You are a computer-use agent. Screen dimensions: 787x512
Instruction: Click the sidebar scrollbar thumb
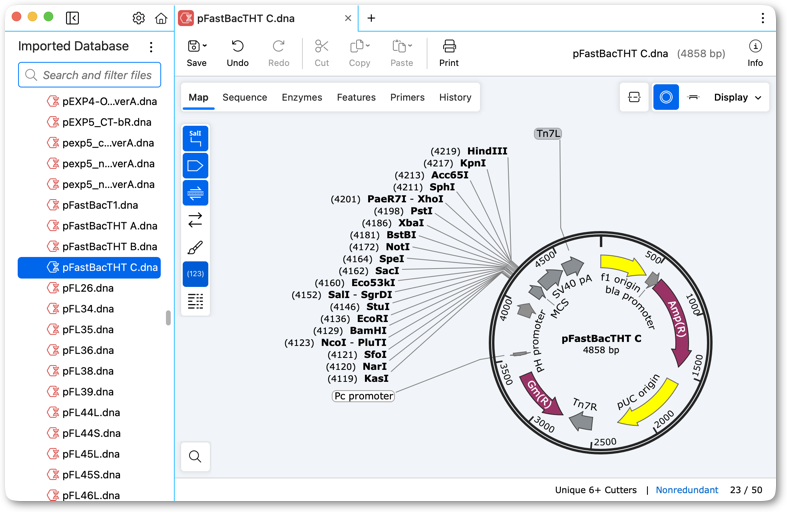[x=168, y=318]
